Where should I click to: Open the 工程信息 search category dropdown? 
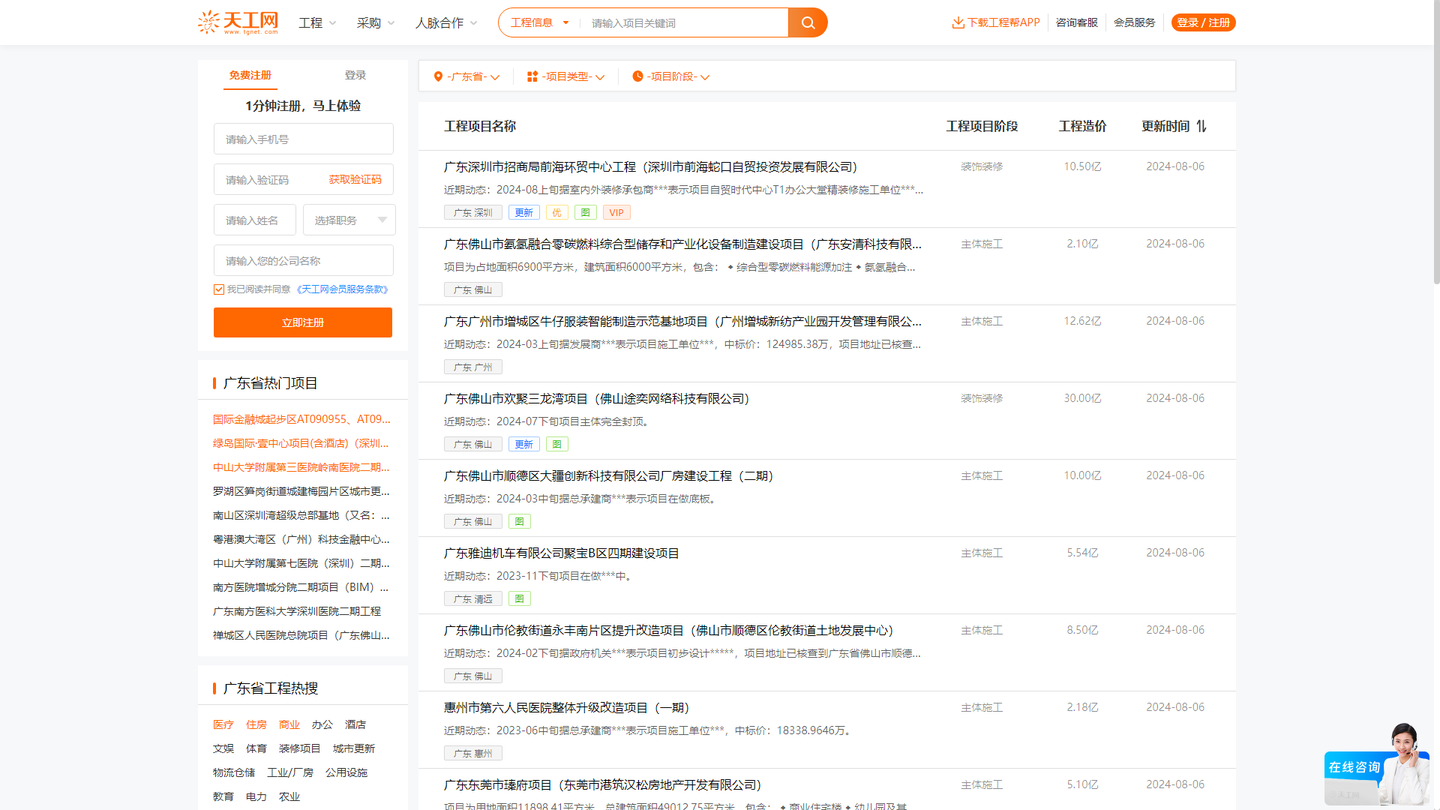540,23
